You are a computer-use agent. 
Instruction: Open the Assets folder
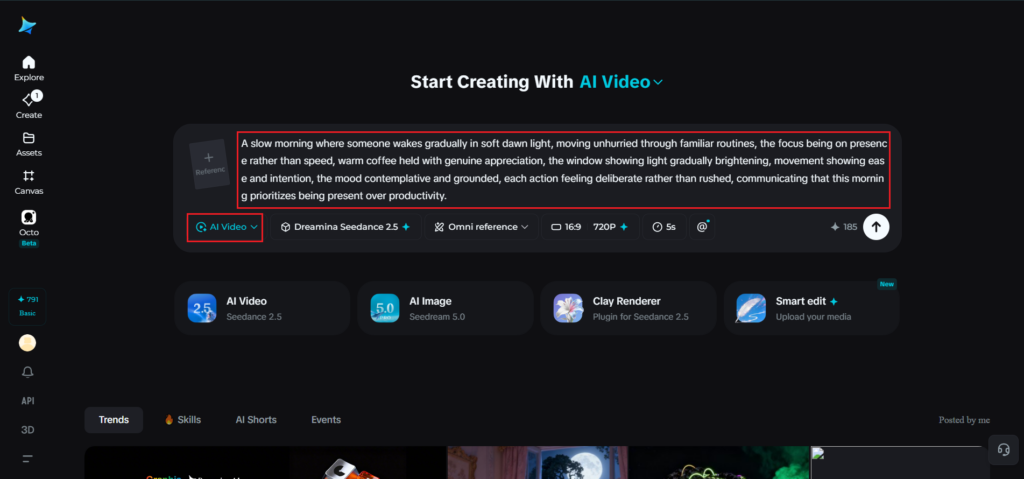click(x=29, y=144)
